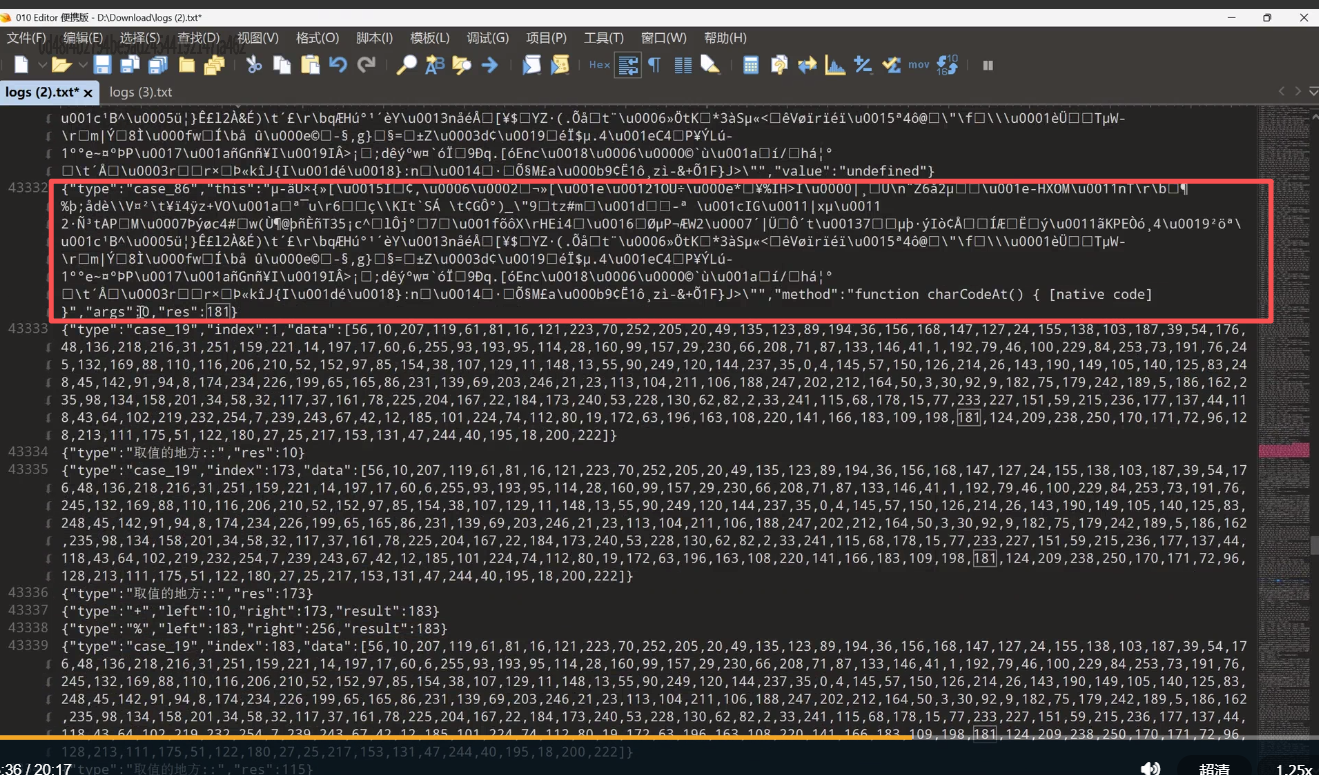Toggle show whitespace pilcrow icon
The width and height of the screenshot is (1319, 775).
tap(655, 65)
